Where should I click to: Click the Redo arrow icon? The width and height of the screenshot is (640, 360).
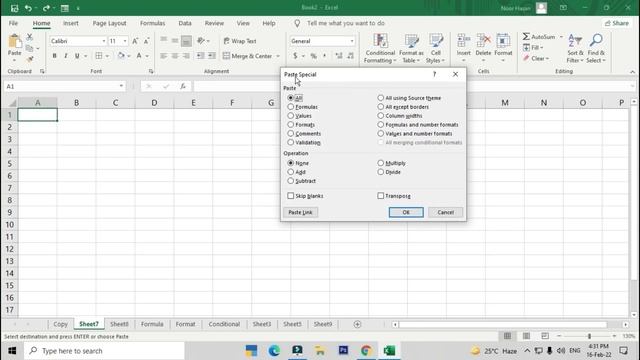(46, 8)
